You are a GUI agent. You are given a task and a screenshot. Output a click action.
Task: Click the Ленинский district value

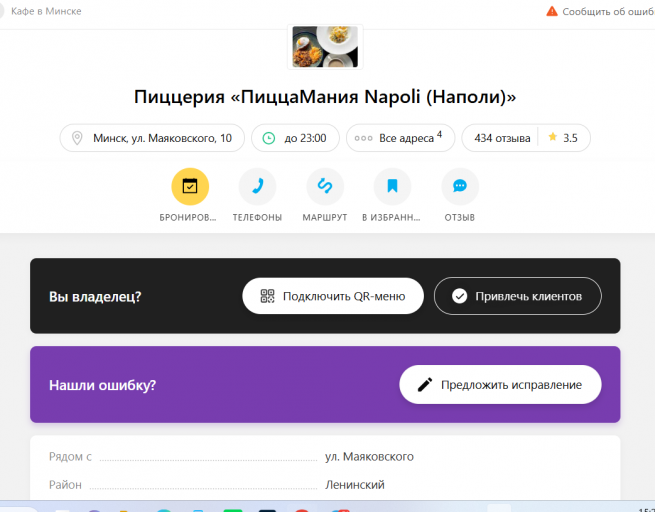tap(355, 485)
